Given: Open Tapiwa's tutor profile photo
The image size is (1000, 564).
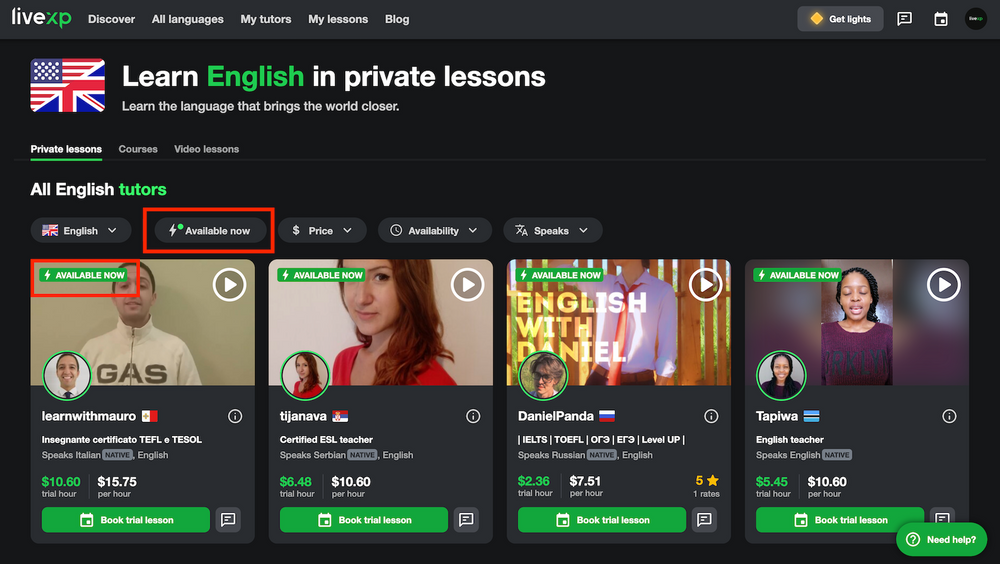Looking at the screenshot, I should pyautogui.click(x=781, y=377).
